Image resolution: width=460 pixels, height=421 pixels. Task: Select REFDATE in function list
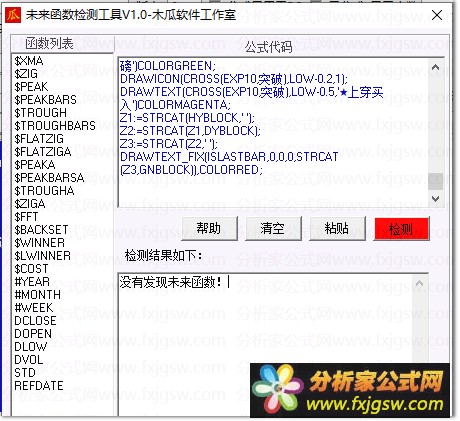pyautogui.click(x=39, y=386)
